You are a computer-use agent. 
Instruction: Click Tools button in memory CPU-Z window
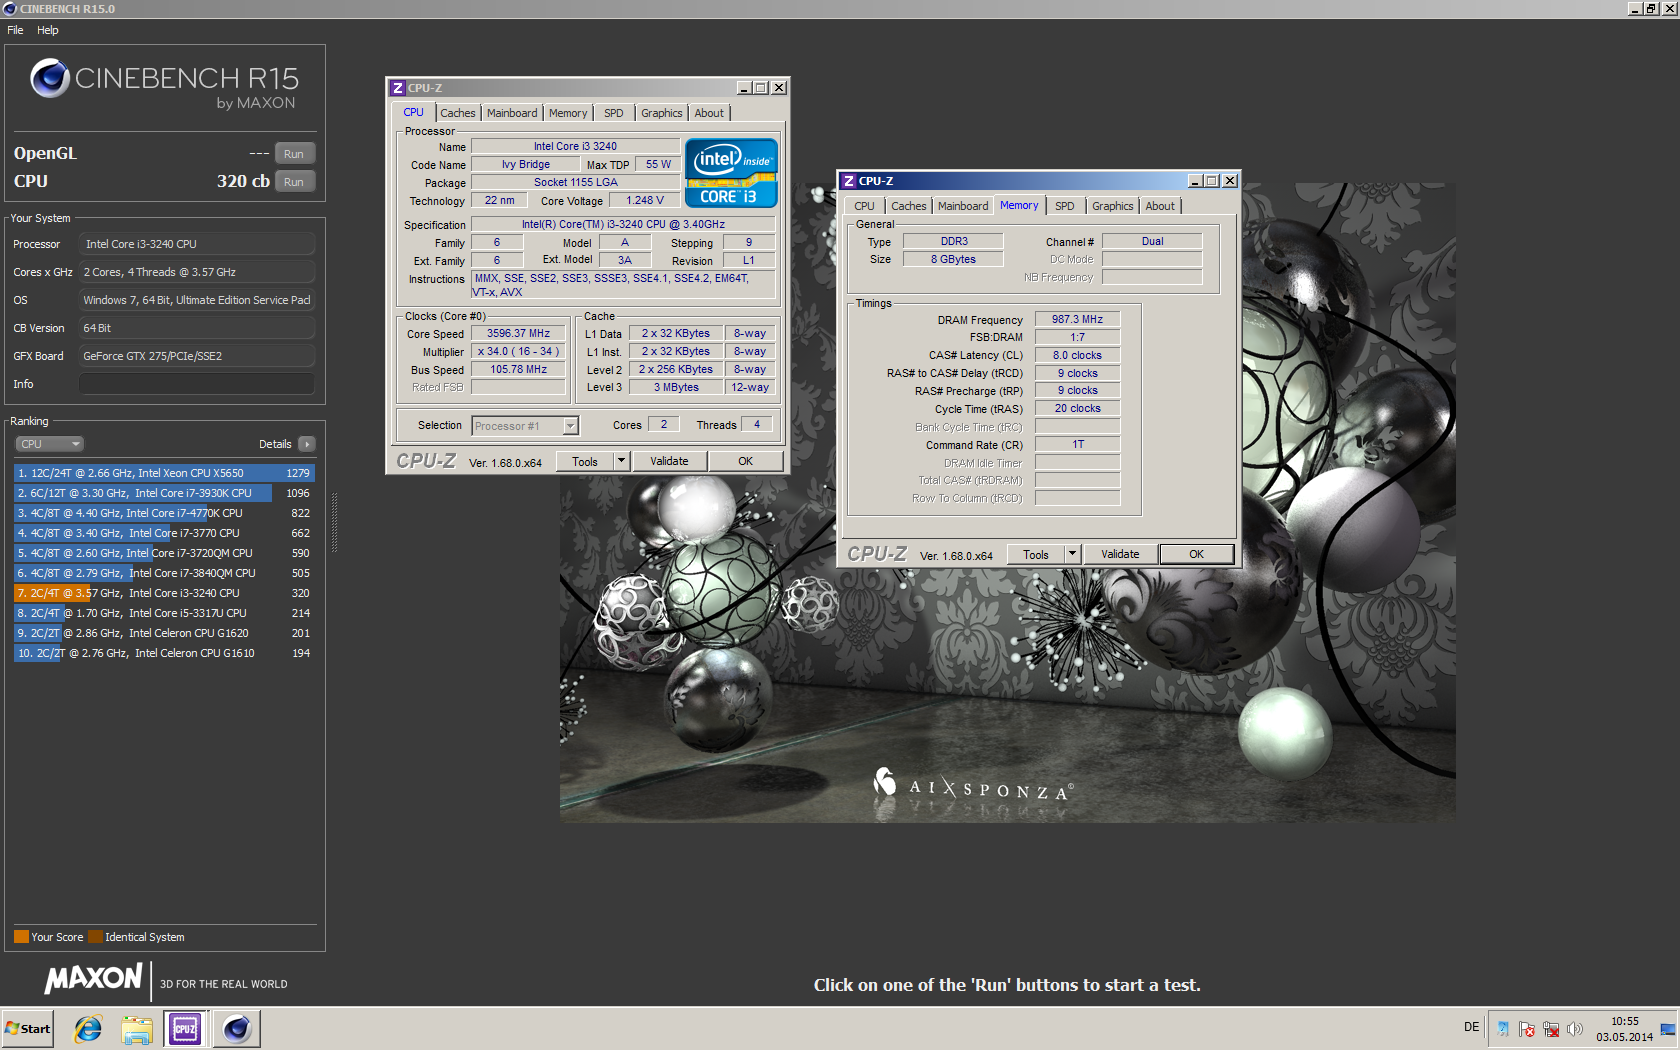click(1036, 554)
